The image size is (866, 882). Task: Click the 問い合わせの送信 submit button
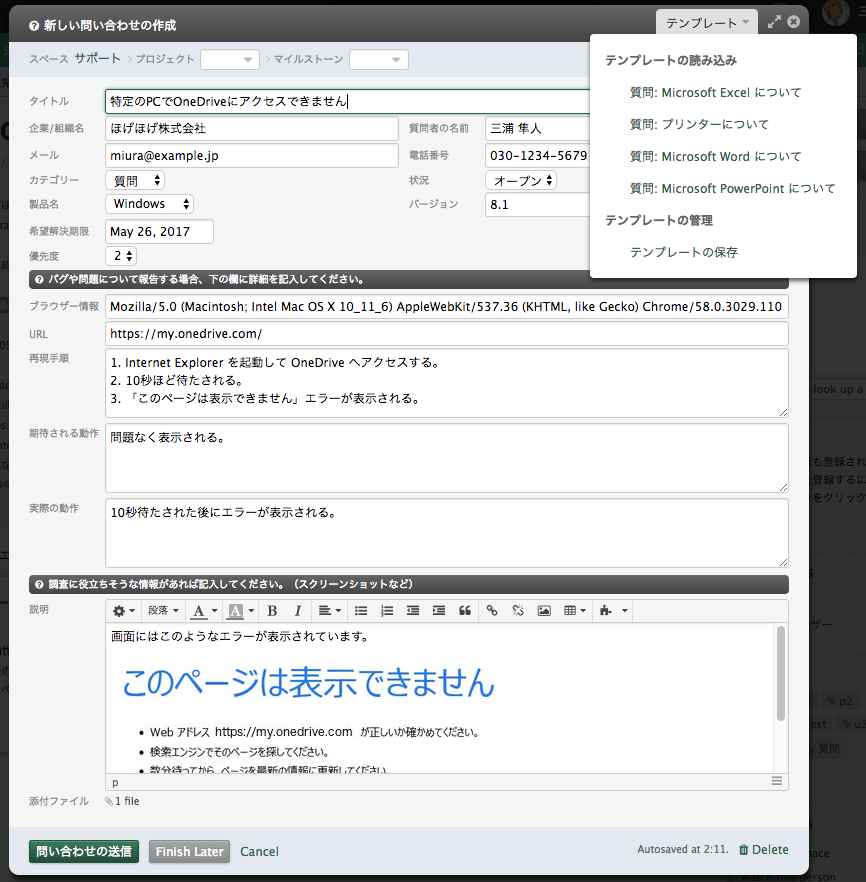84,852
